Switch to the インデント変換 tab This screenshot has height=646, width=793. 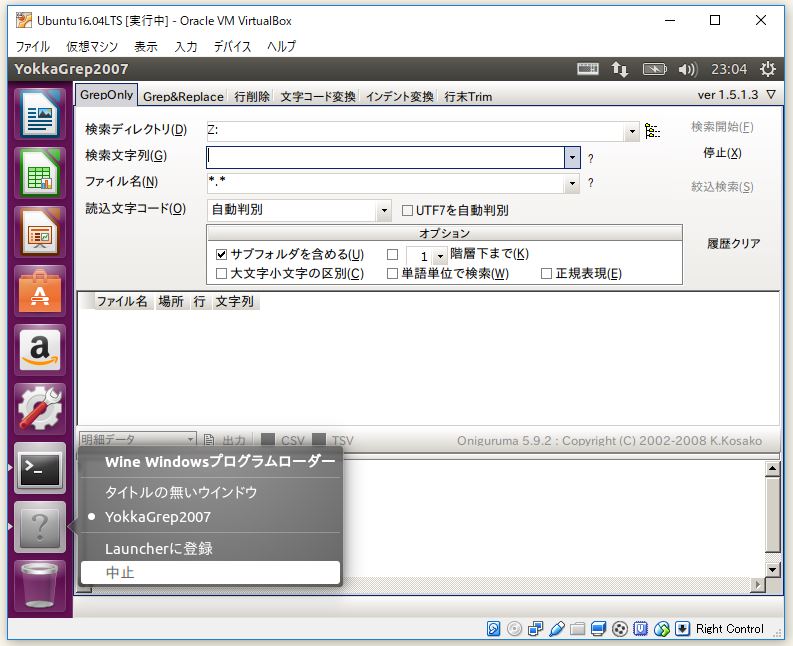(x=400, y=97)
